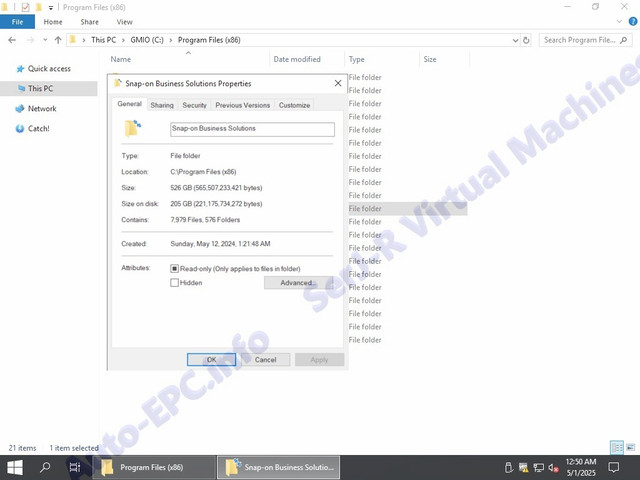
Task: Confirm with the OK button
Action: tap(211, 360)
